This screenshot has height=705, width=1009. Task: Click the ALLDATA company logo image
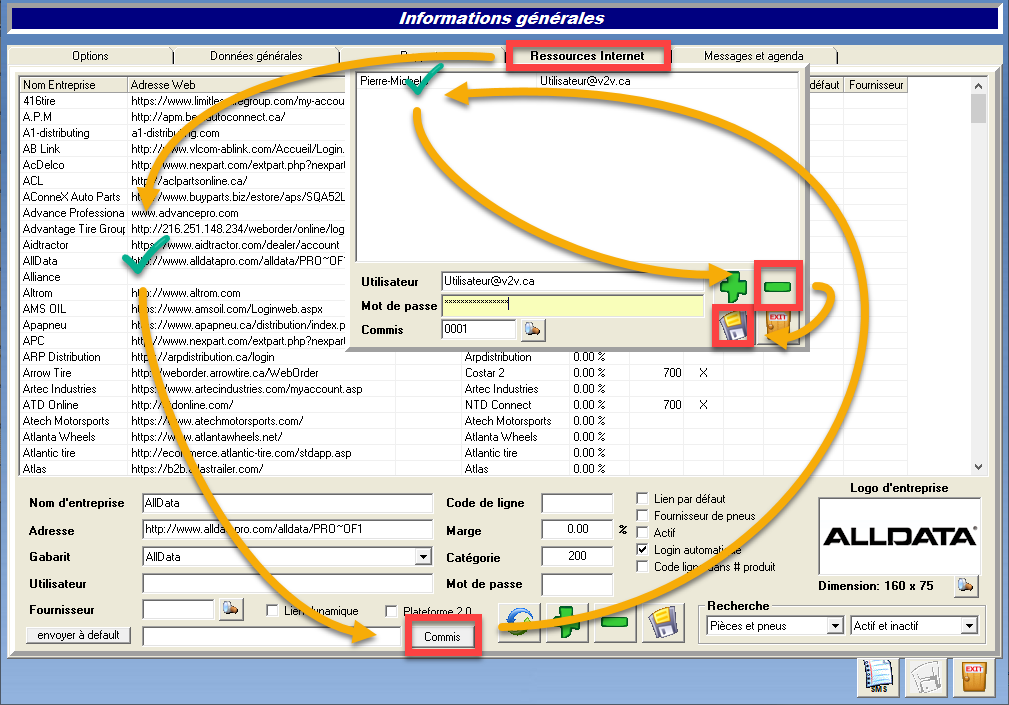tap(899, 536)
